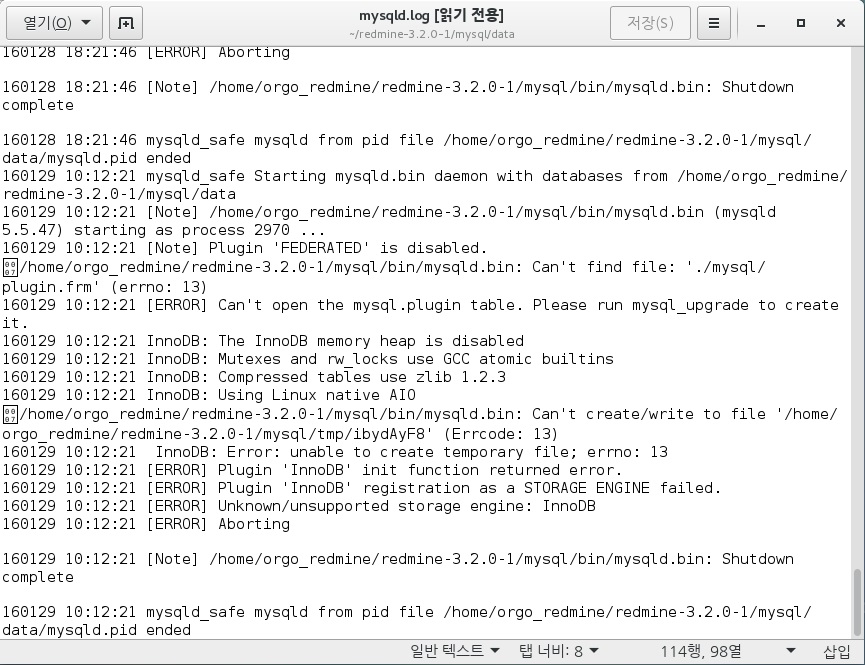
Task: Open the hamburger menu
Action: (x=713, y=22)
